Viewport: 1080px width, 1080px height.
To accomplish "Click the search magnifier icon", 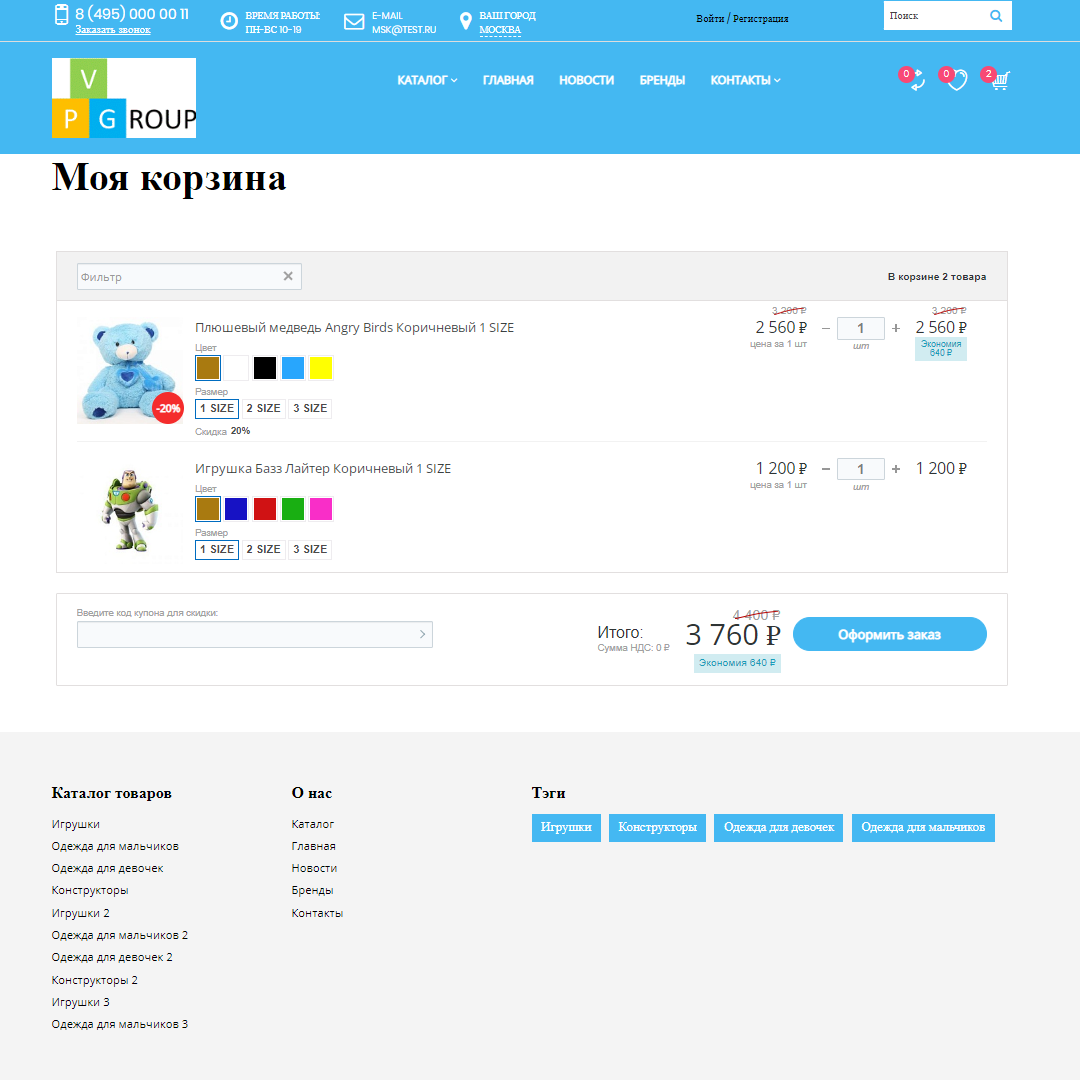I will pos(996,16).
